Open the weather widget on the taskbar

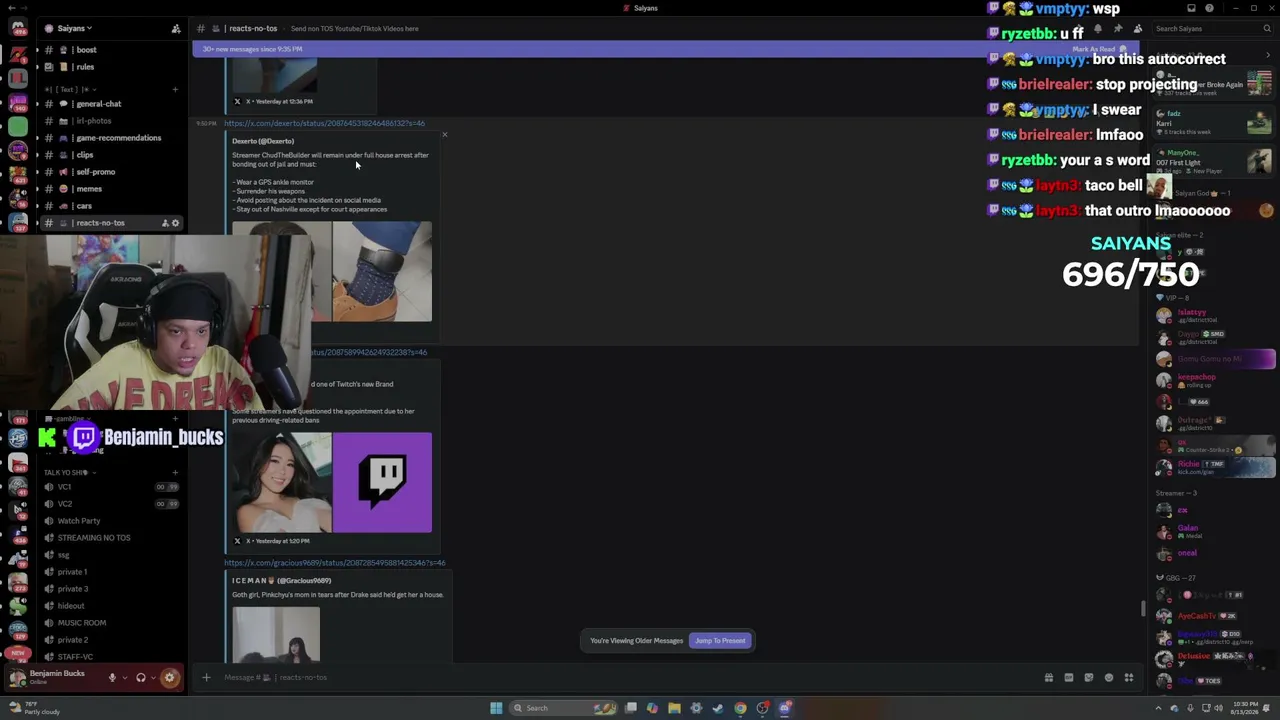(x=34, y=708)
